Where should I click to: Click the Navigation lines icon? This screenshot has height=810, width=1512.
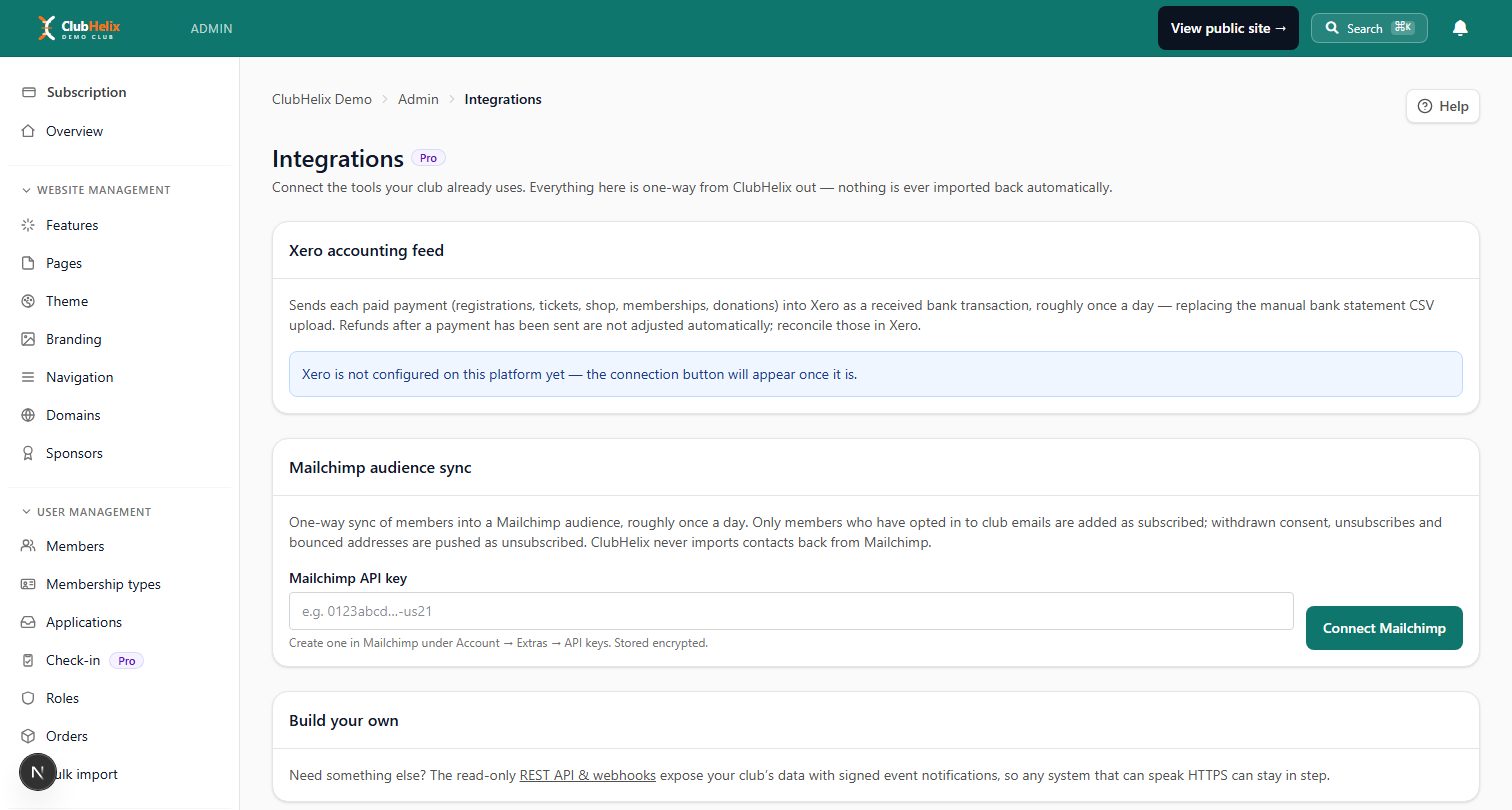click(28, 377)
